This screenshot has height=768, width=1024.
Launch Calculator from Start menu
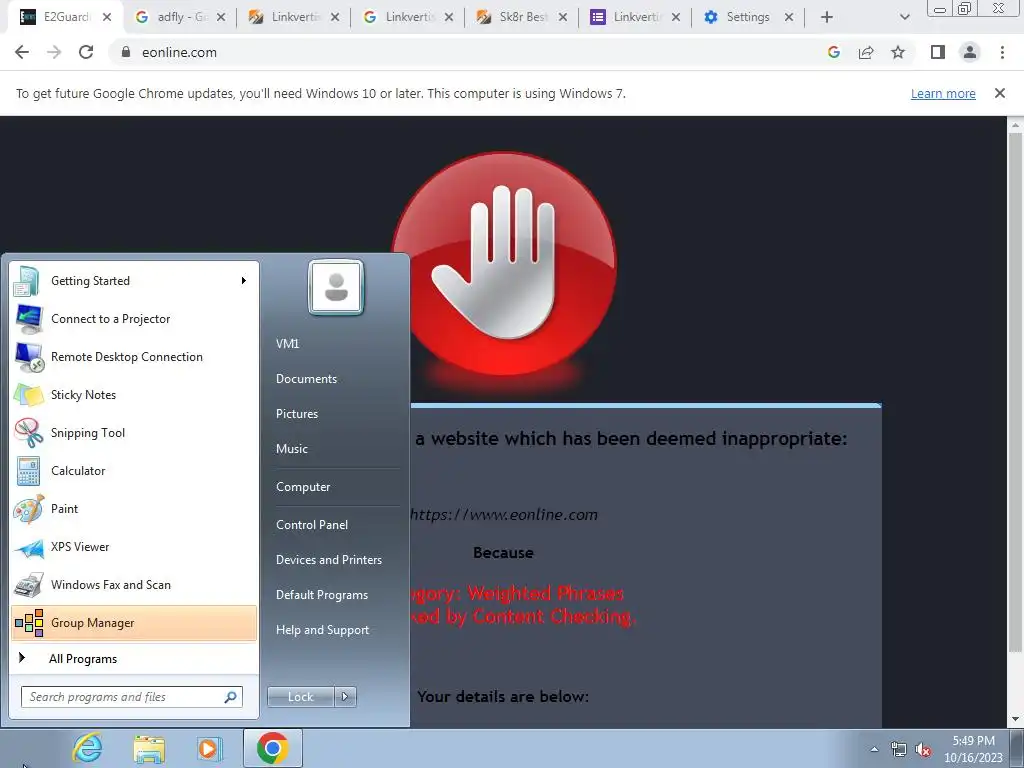[134, 470]
